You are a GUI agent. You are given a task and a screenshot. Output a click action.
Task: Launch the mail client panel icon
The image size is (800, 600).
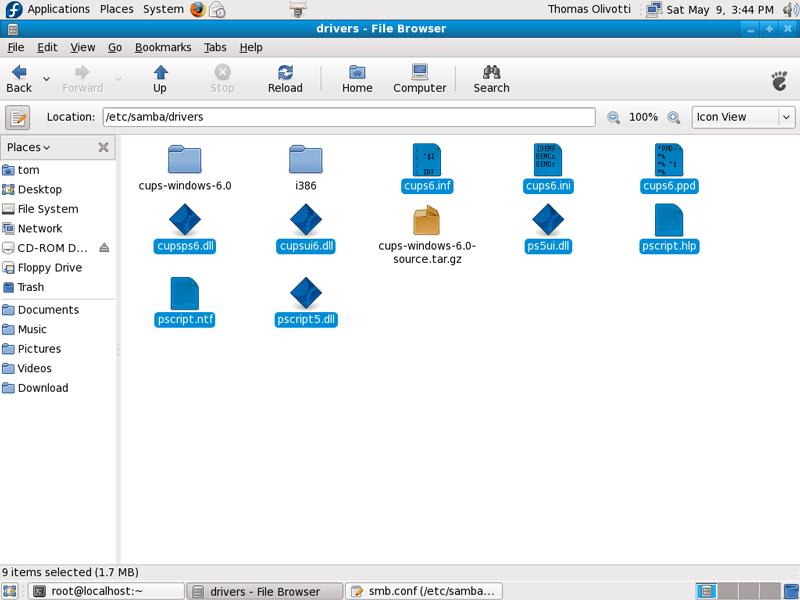[x=217, y=9]
